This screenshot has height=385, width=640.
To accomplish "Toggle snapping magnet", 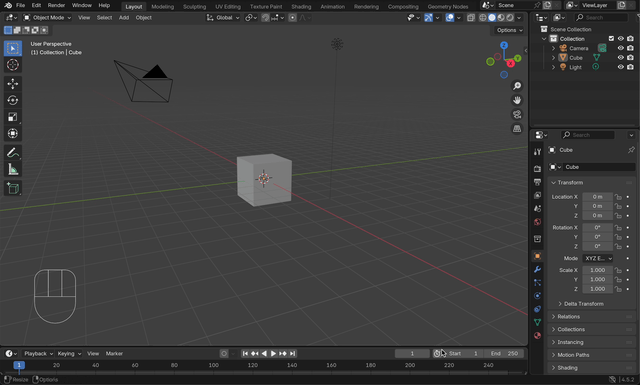I will [265, 18].
